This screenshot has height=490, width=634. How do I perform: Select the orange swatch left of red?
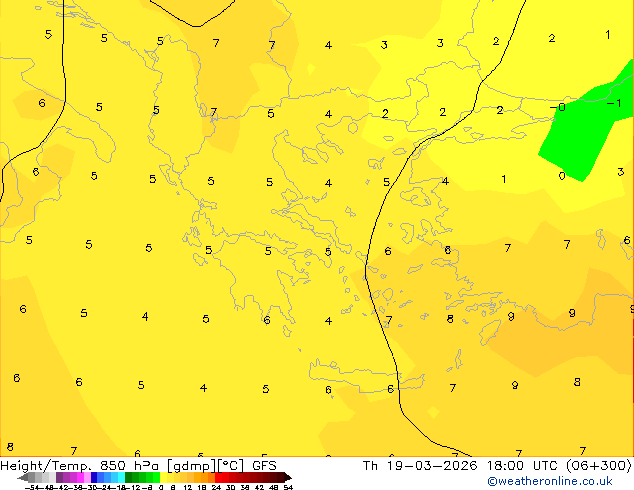point(211,477)
